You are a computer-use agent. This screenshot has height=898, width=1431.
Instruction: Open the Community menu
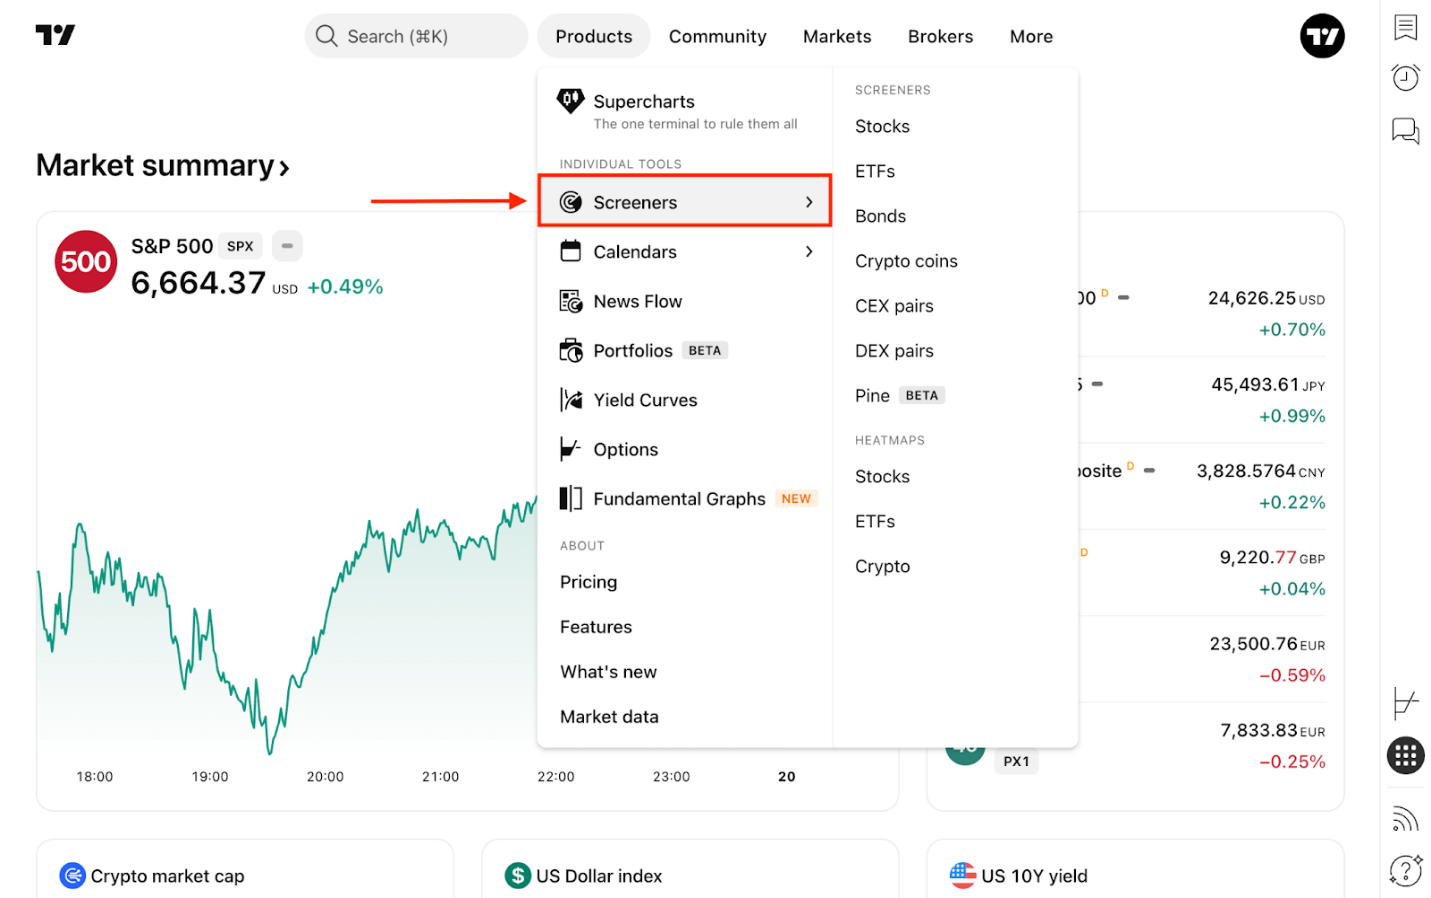coord(717,36)
